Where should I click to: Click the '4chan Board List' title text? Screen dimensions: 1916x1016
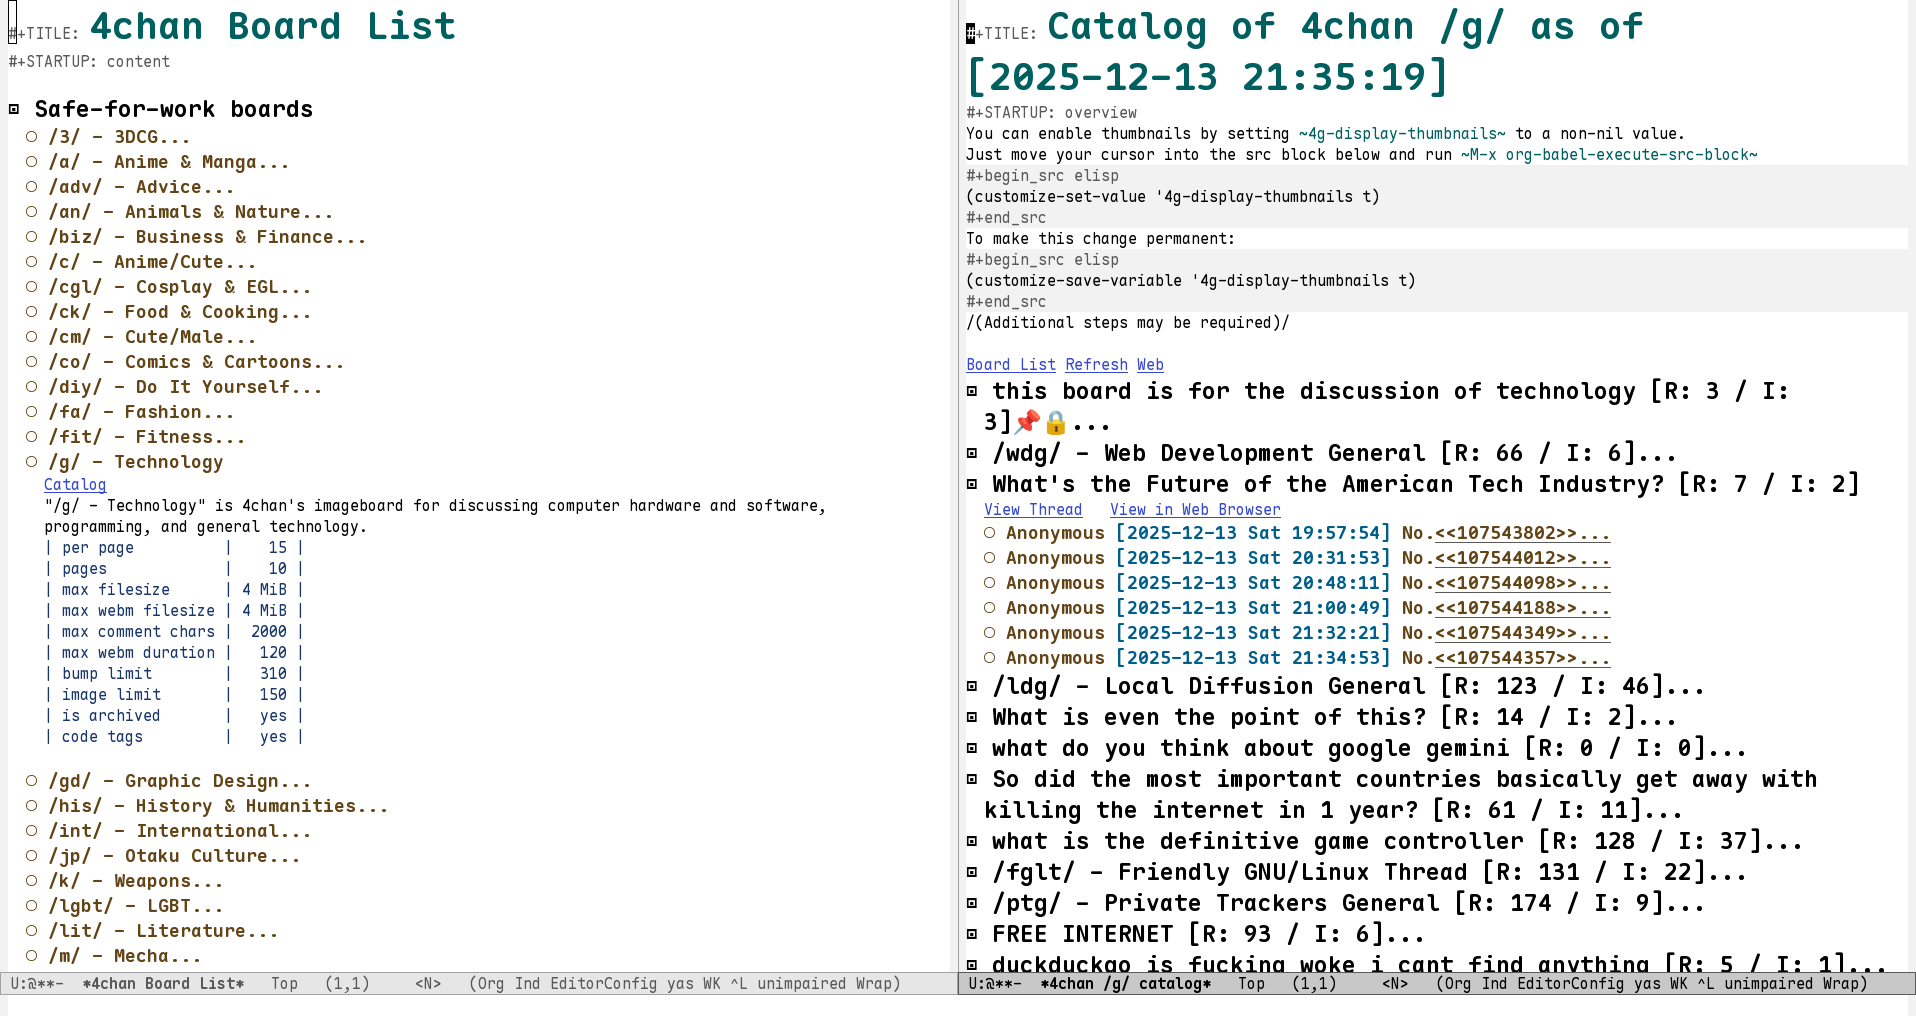[x=273, y=26]
